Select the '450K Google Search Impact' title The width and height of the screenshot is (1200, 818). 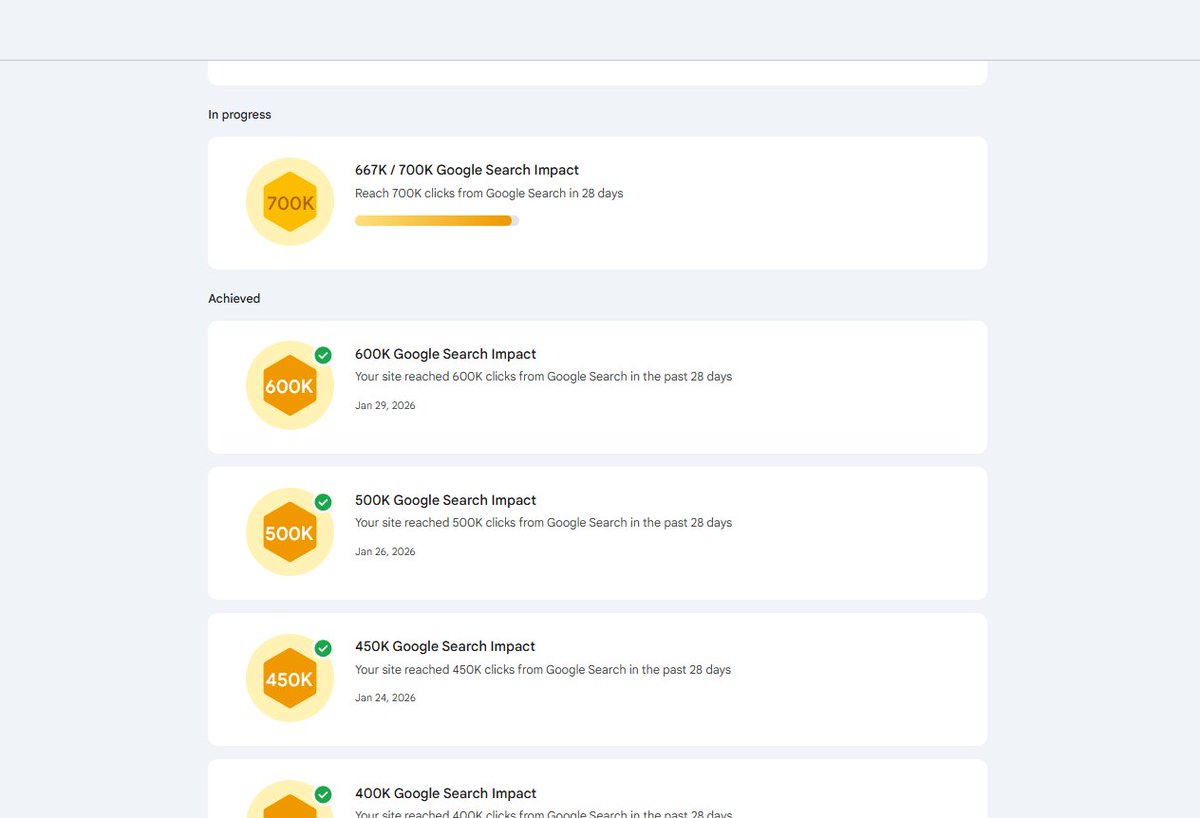[x=445, y=646]
